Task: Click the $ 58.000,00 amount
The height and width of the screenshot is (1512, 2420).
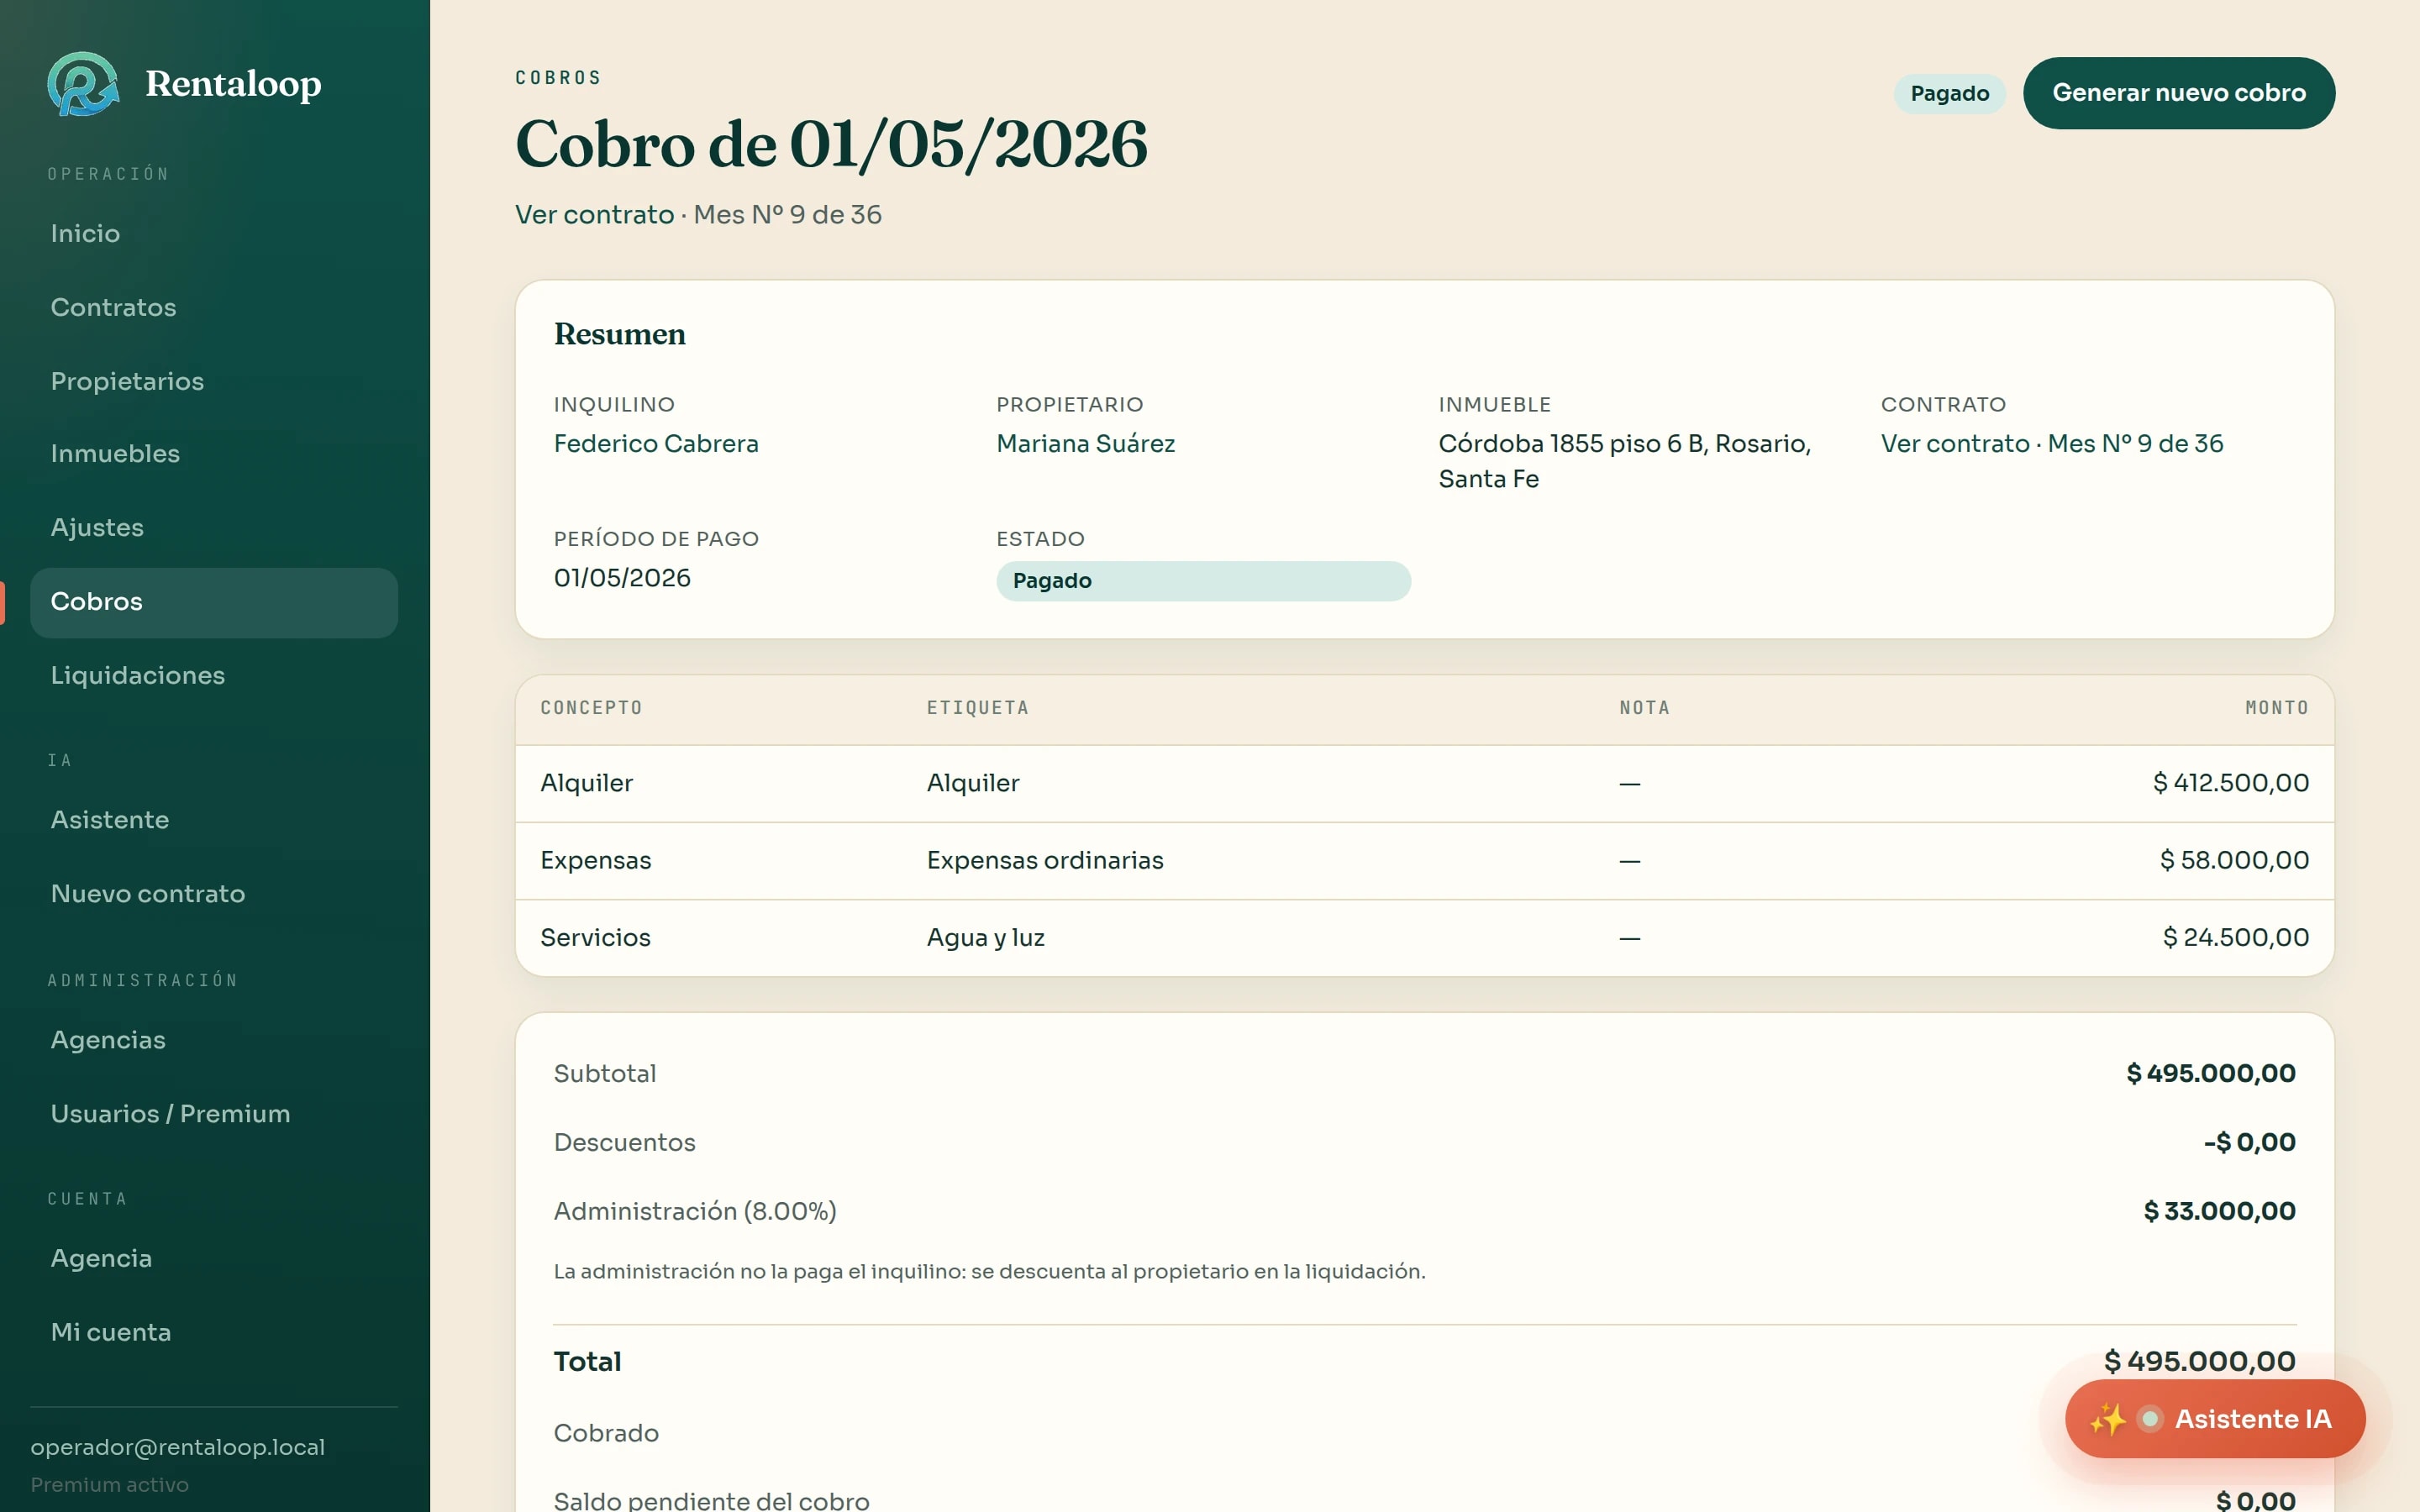Action: click(2234, 860)
